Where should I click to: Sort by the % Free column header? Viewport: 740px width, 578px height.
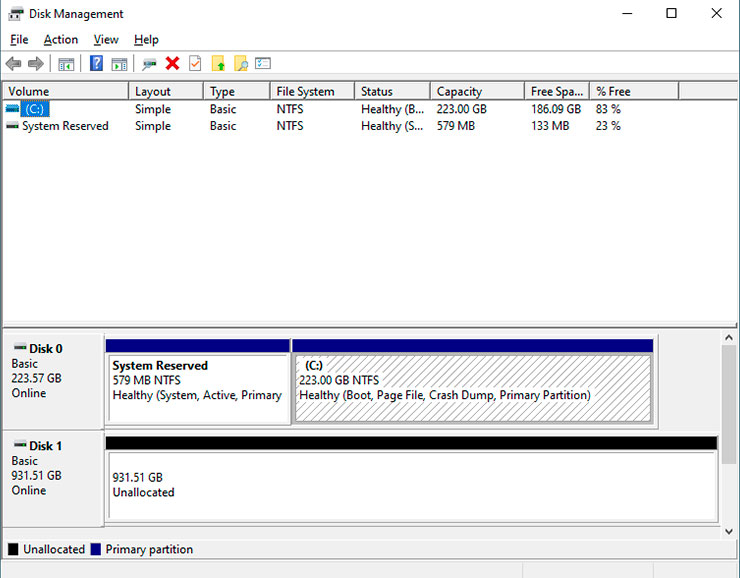click(634, 91)
